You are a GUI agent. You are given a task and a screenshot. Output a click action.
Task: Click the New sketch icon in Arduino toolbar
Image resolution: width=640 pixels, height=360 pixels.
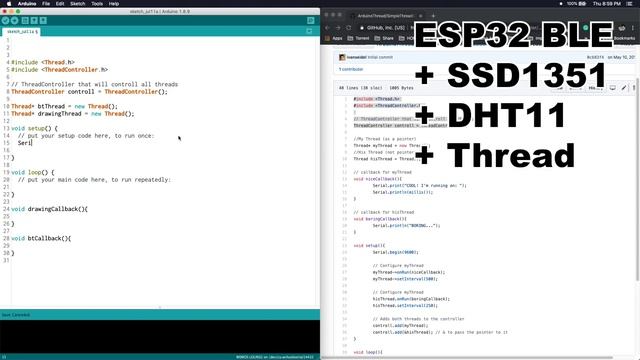point(25,20)
